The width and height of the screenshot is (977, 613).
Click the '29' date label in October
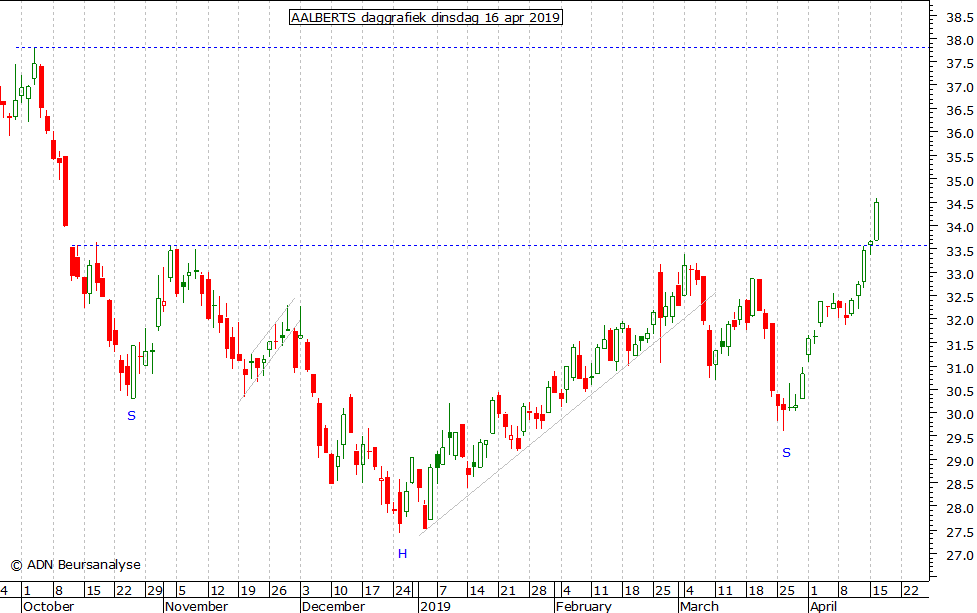click(155, 590)
